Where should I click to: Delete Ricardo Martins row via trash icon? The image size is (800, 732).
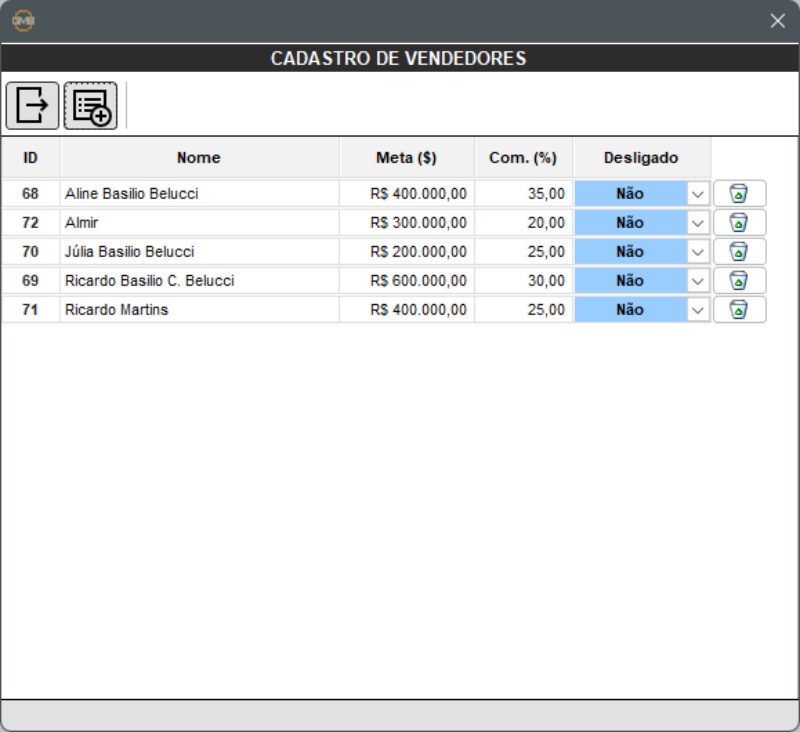(x=739, y=310)
